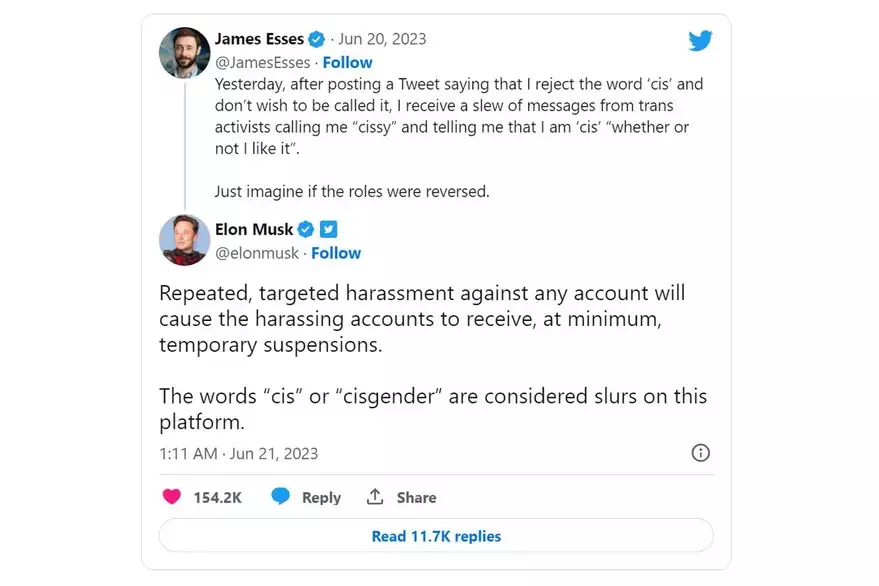Viewport: 879px width, 586px height.
Task: Click the Twitter bird logo
Action: [x=700, y=41]
